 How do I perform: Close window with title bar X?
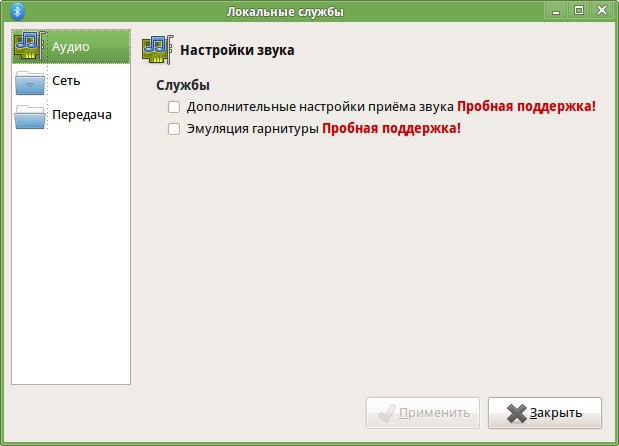602,11
